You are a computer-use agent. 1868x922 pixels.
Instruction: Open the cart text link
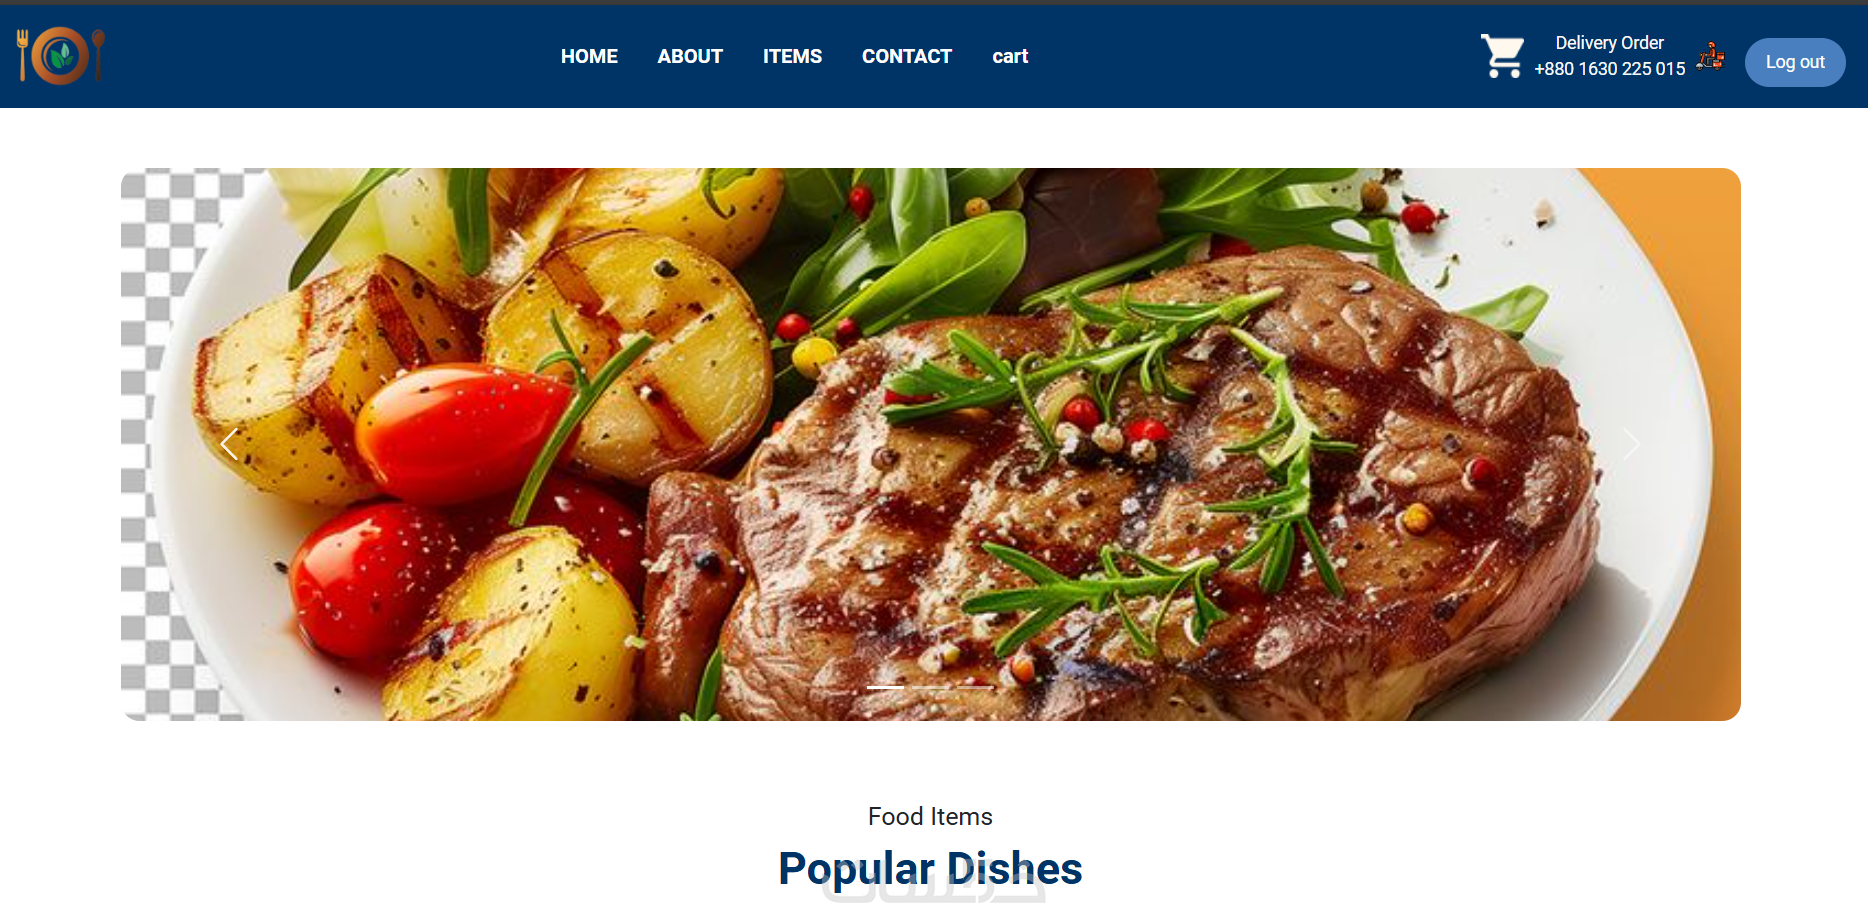(x=1010, y=57)
